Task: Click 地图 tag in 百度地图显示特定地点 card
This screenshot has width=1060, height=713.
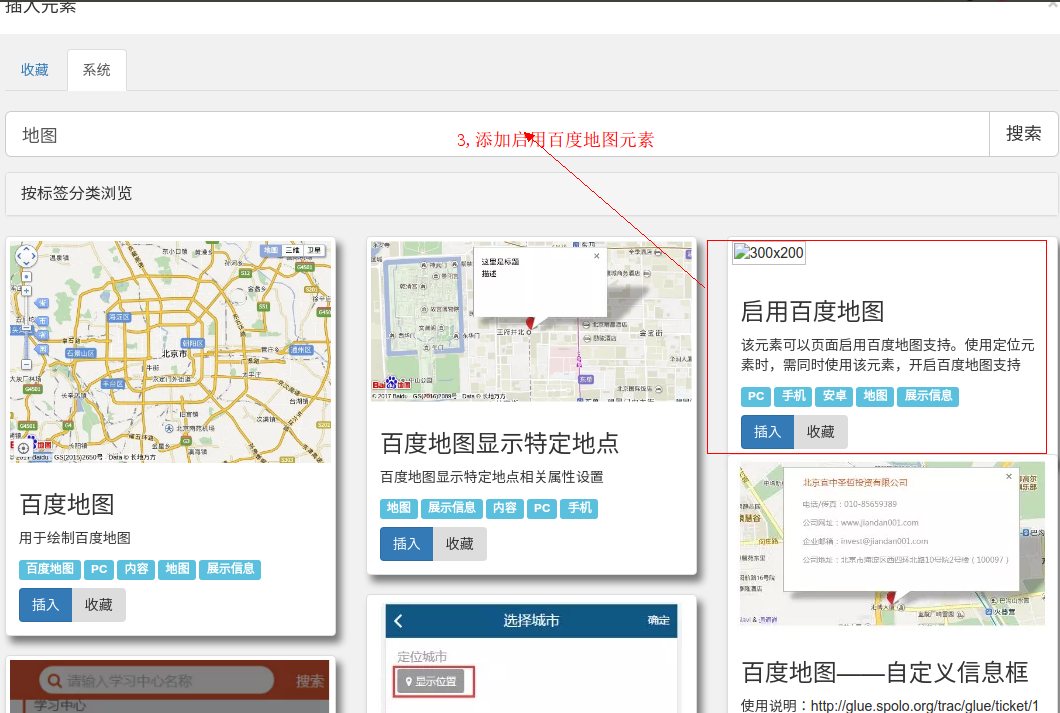Action: (399, 508)
